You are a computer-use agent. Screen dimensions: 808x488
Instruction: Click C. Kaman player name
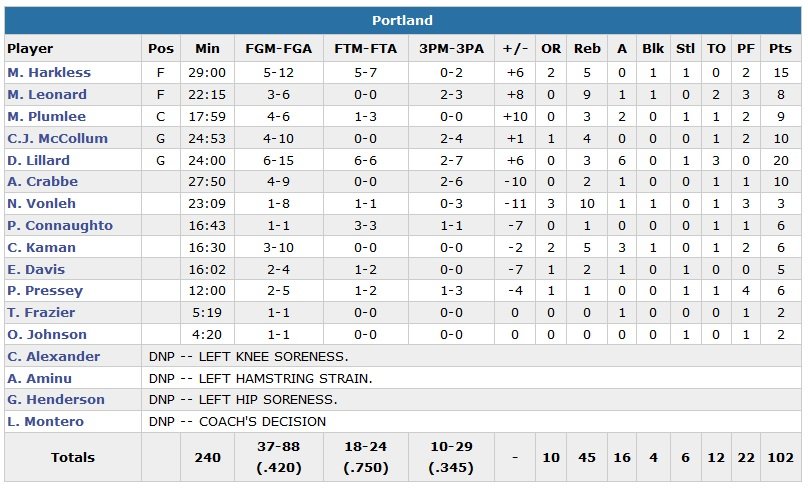click(41, 247)
